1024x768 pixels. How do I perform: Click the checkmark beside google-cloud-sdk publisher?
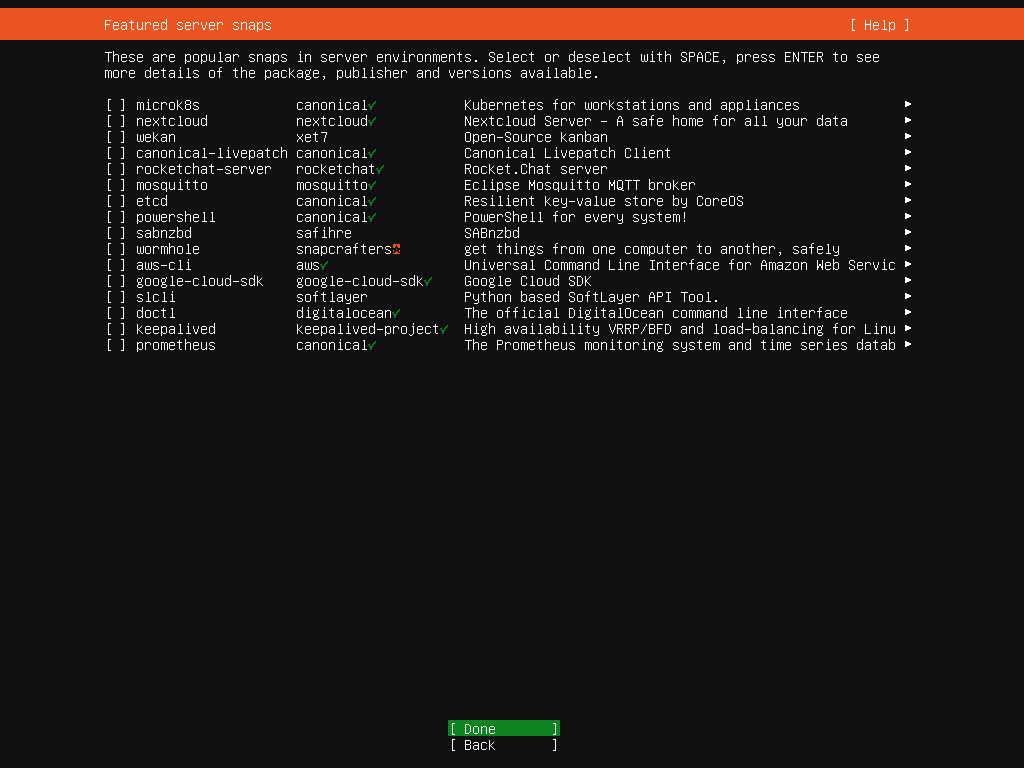click(x=428, y=281)
